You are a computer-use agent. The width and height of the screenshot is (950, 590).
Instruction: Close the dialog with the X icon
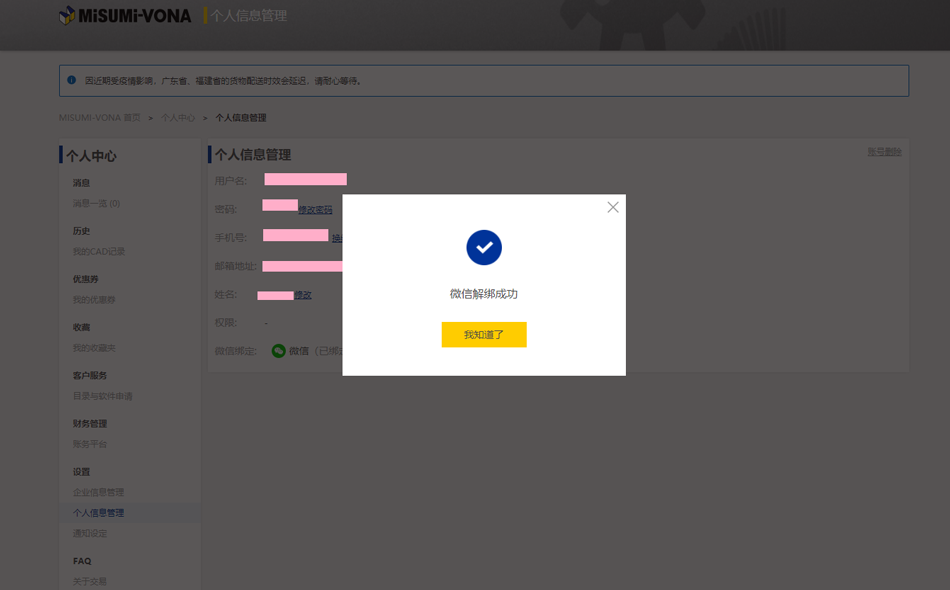(x=613, y=207)
